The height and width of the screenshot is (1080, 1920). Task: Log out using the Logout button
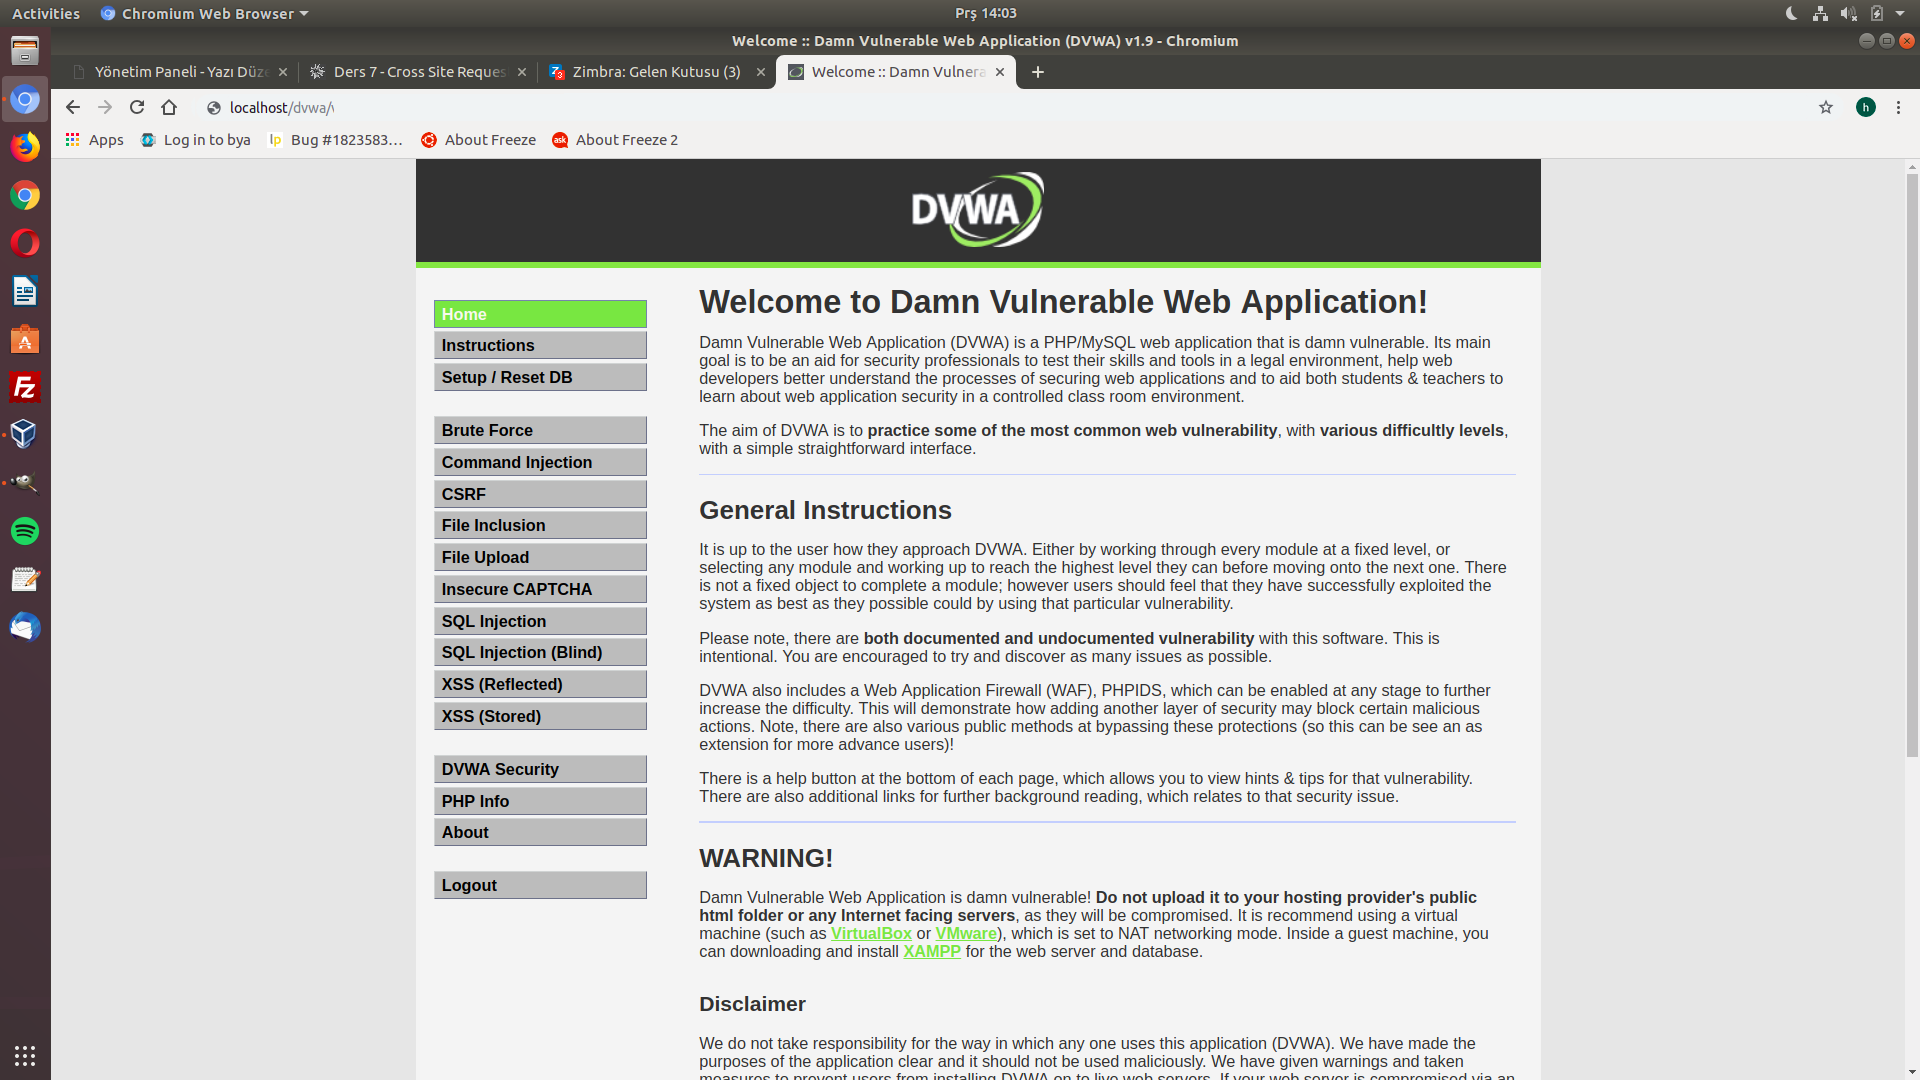540,885
